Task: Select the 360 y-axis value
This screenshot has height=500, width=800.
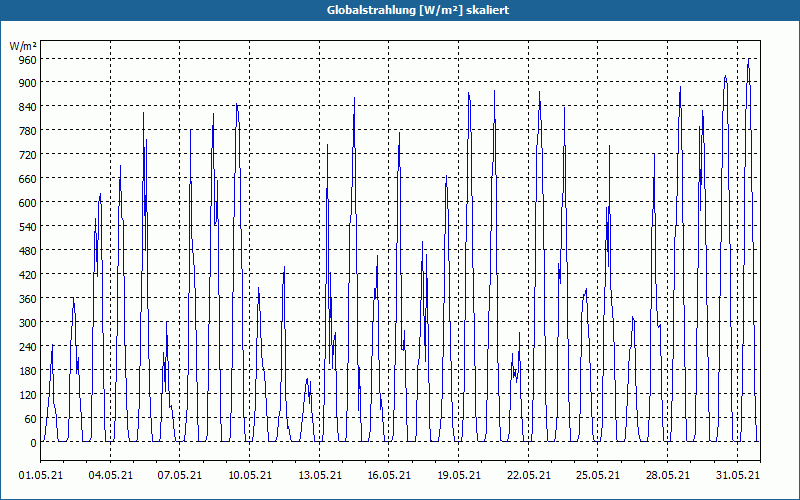Action: [x=28, y=298]
